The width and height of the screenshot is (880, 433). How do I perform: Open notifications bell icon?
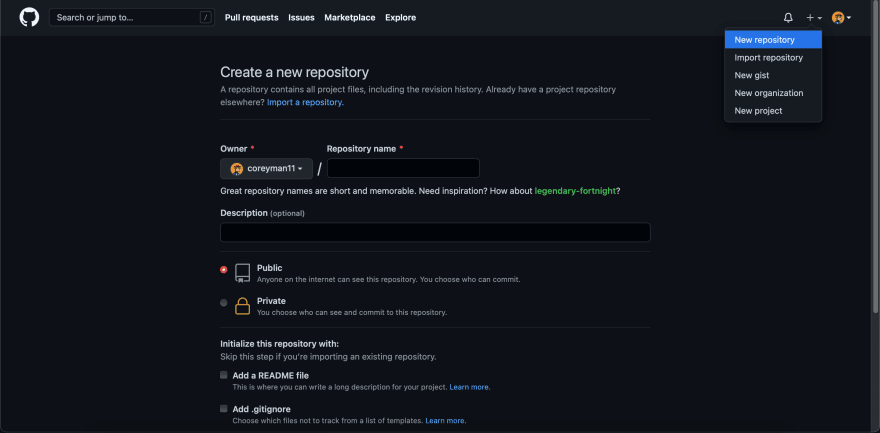(x=788, y=18)
